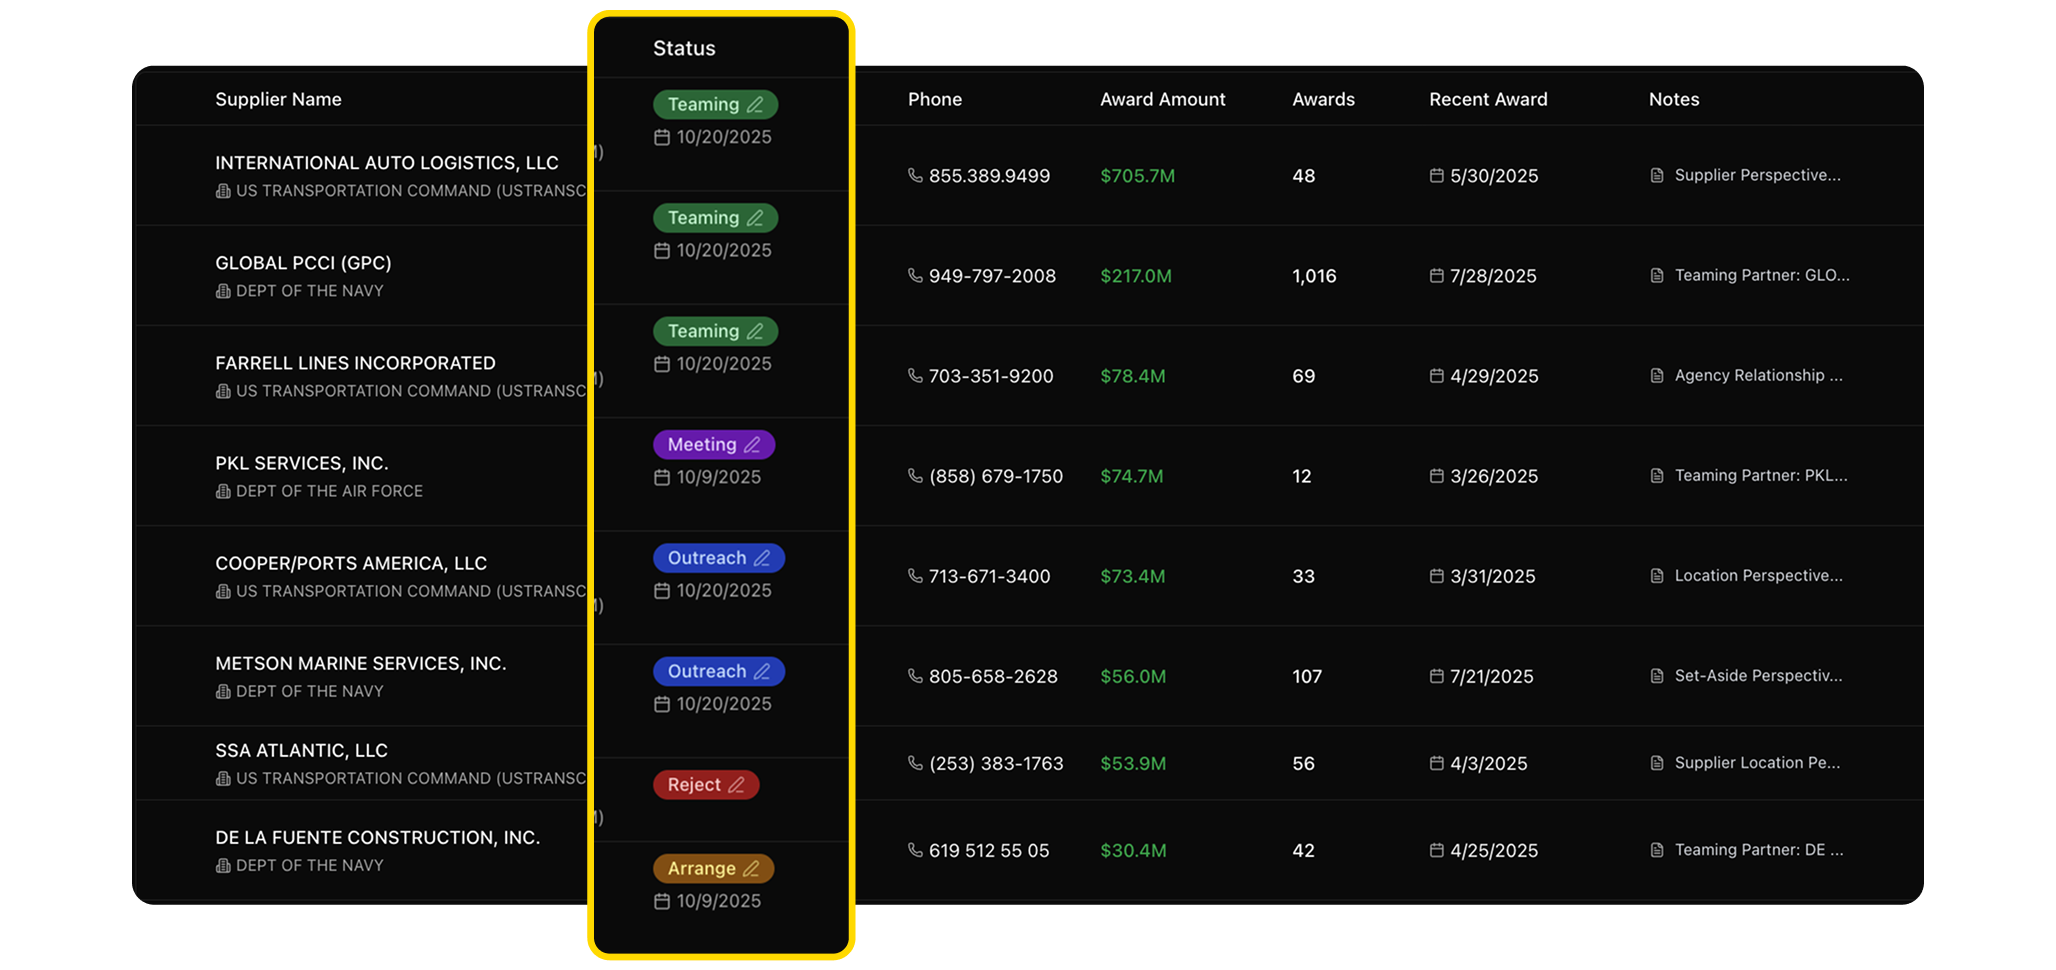Click the note icon beside Supplier Perspective
Viewport: 2056px width, 970px height.
(1657, 176)
